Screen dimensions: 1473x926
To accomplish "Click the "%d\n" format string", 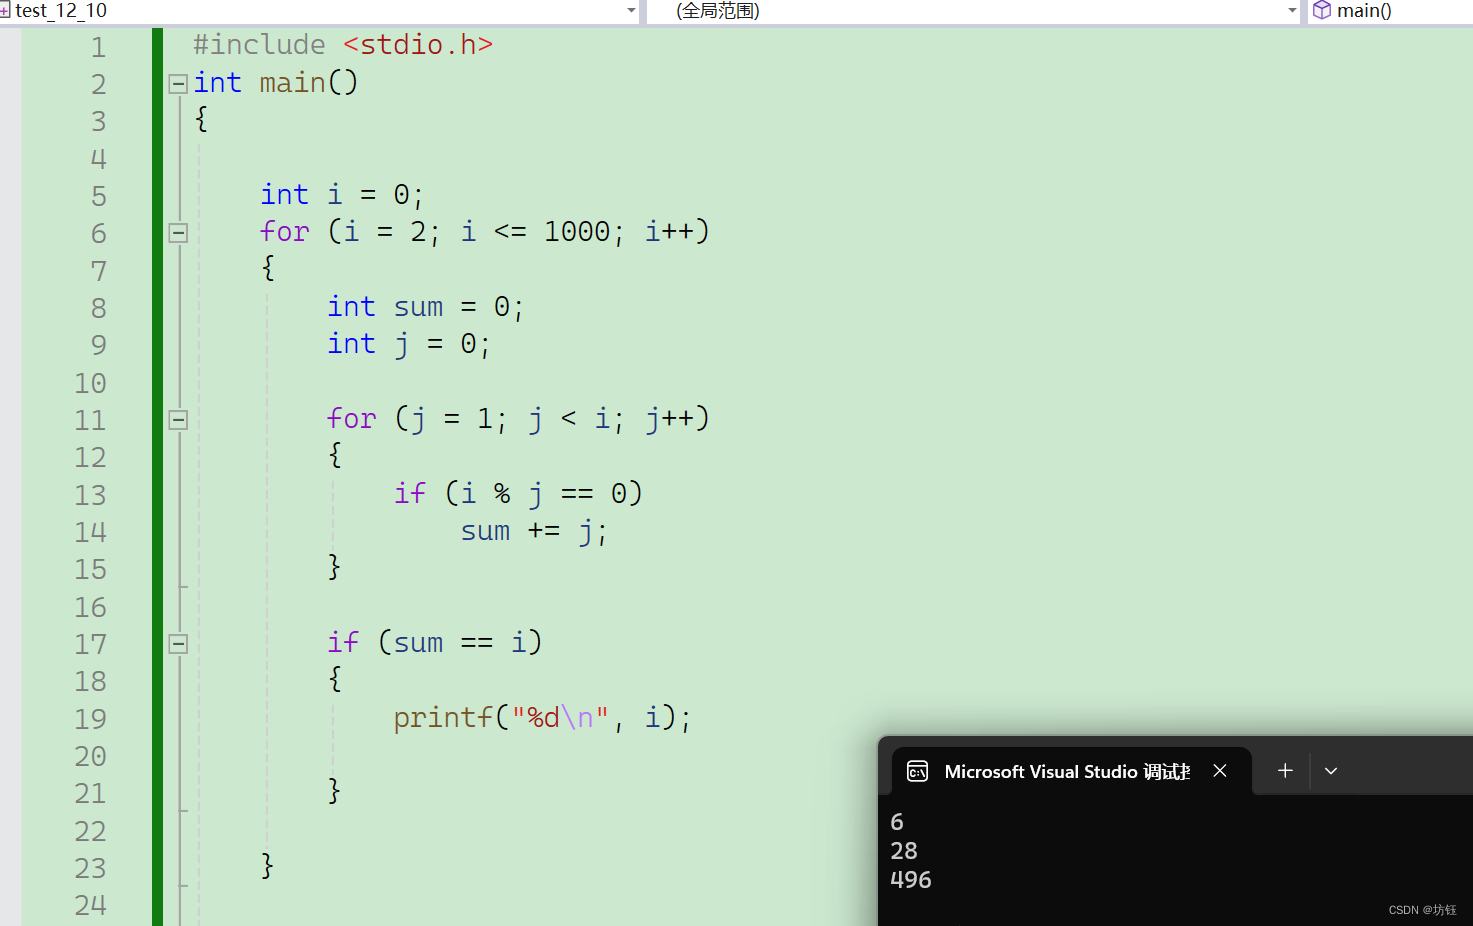I will pos(560,718).
